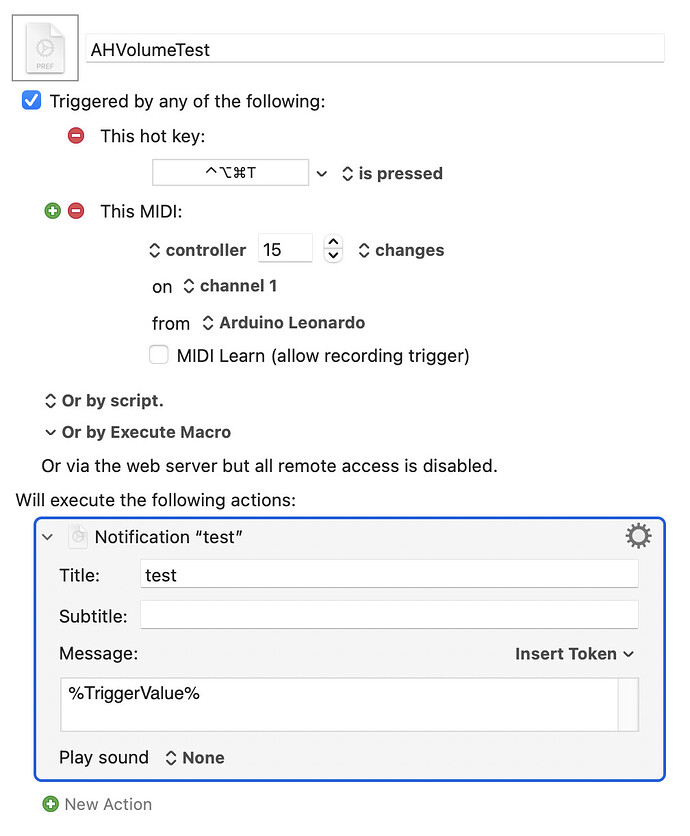Change the 'is pressed' hot key condition
This screenshot has height=836, width=690.
pyautogui.click(x=392, y=173)
